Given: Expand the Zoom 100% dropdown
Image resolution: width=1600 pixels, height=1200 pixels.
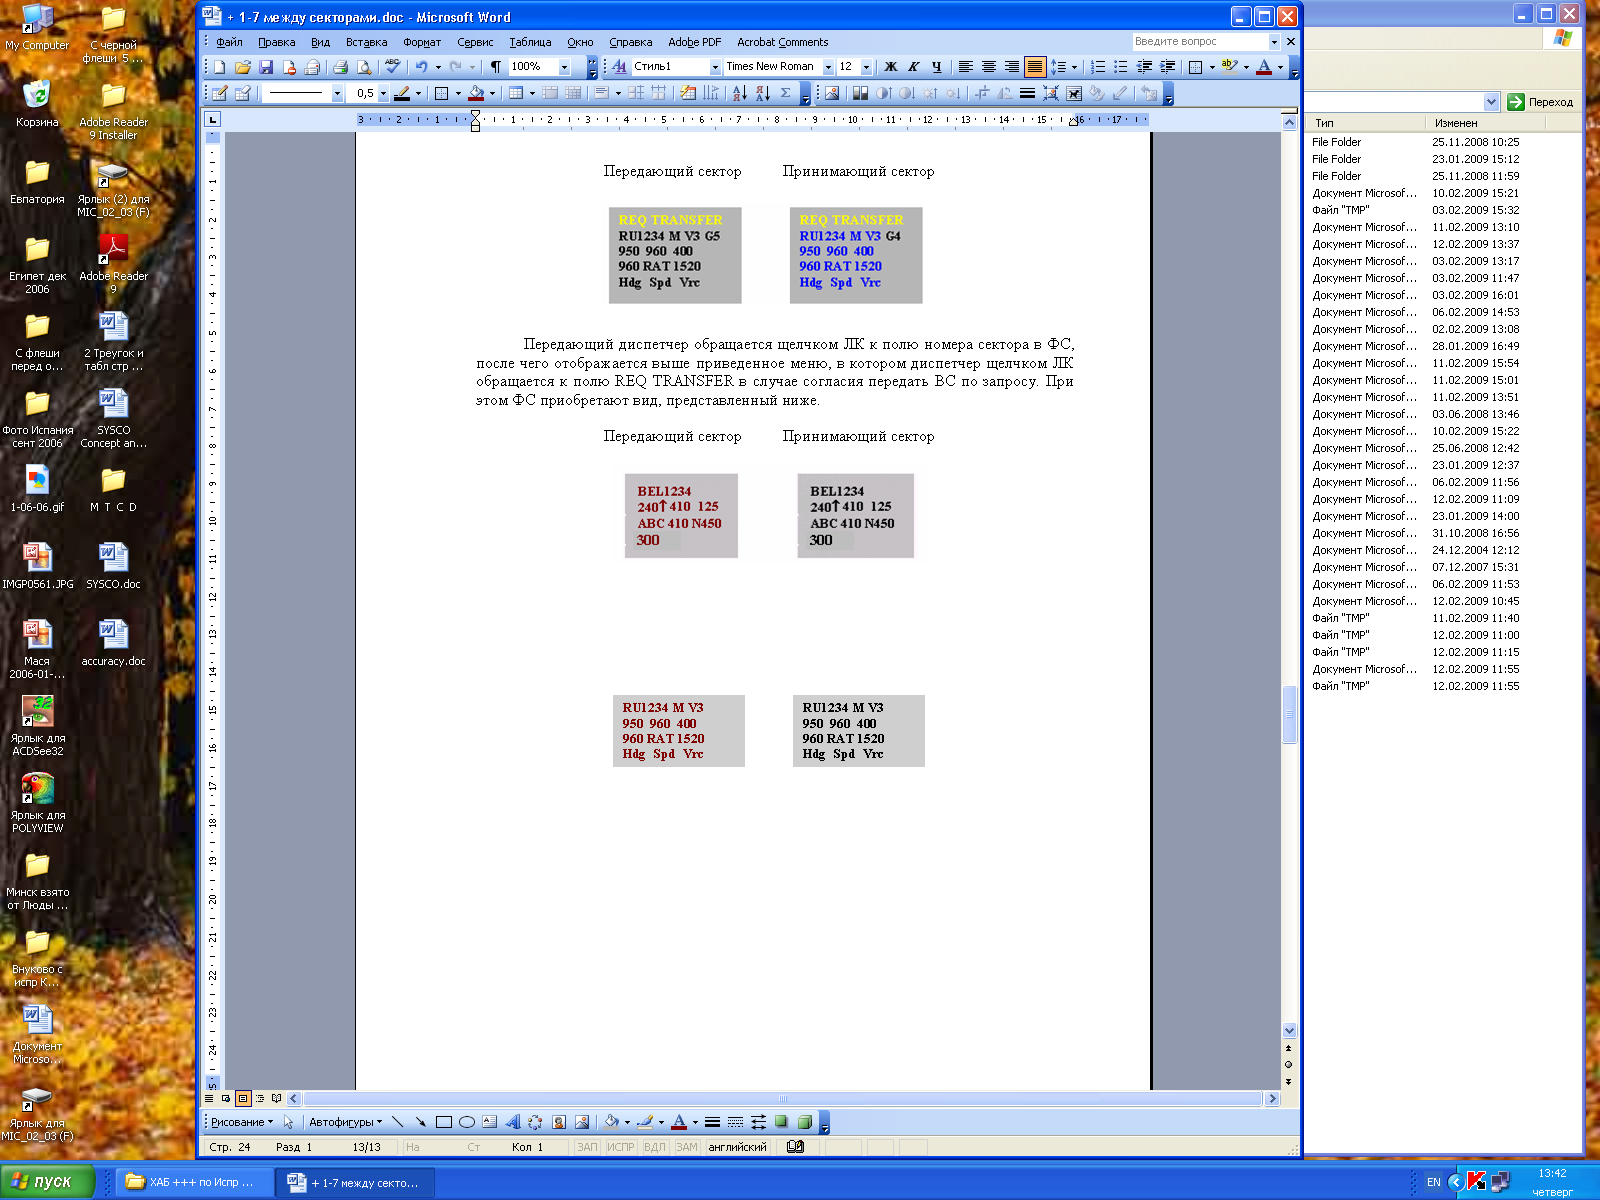Looking at the screenshot, I should click(x=564, y=67).
